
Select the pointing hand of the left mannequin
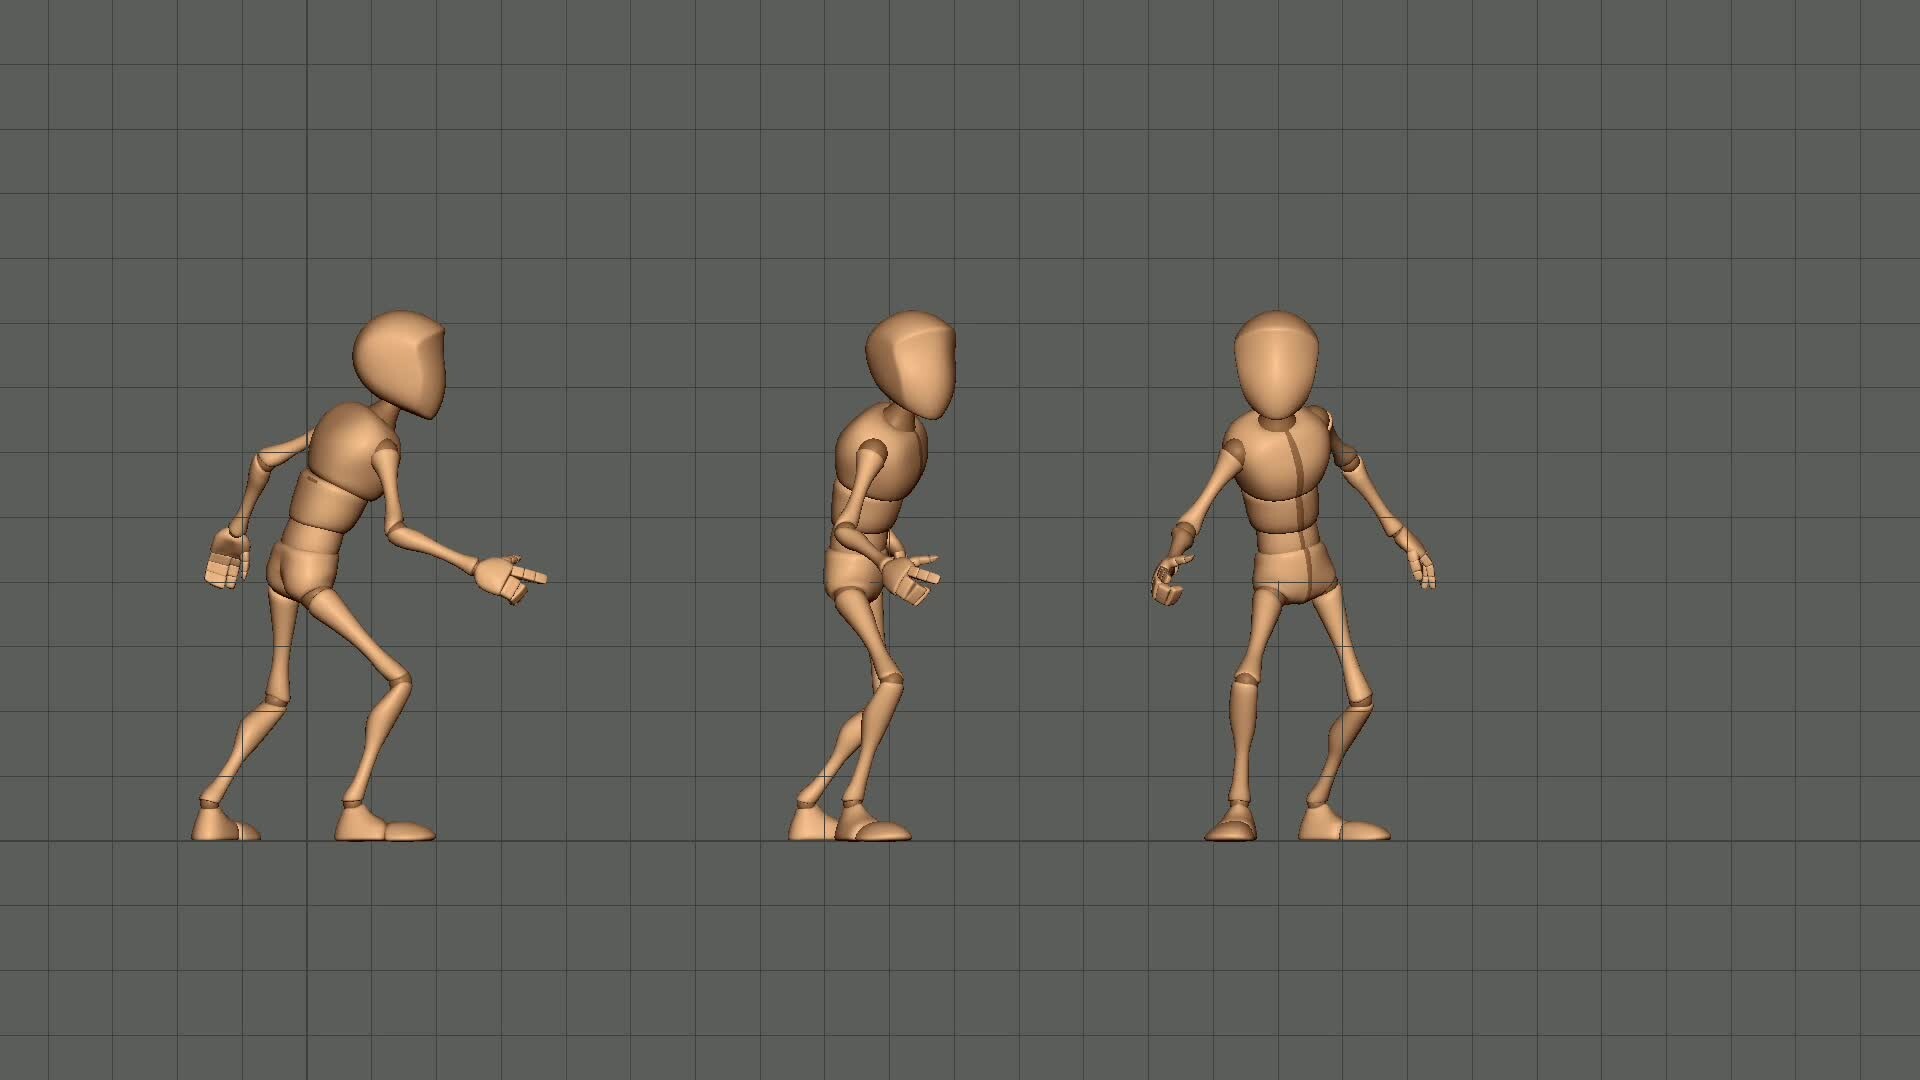510,579
